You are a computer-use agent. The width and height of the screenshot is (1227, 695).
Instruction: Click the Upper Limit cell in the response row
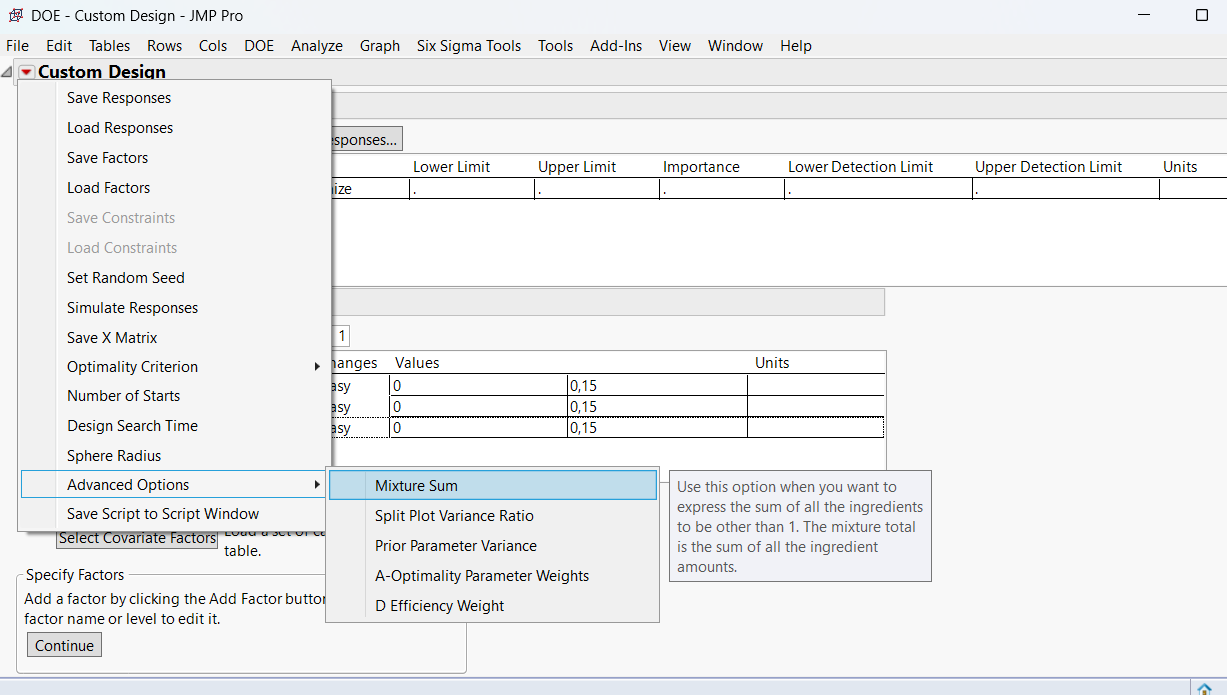(x=596, y=189)
